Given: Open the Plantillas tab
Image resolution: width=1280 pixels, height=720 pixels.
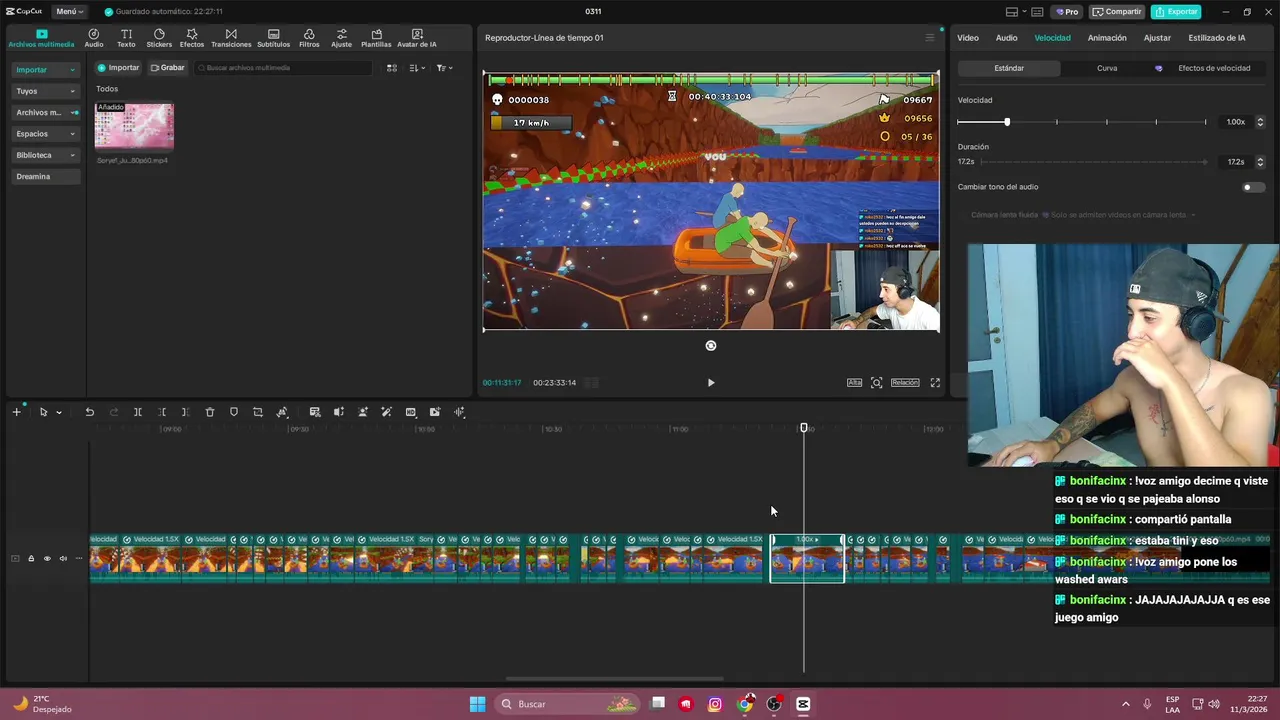Looking at the screenshot, I should [x=376, y=38].
